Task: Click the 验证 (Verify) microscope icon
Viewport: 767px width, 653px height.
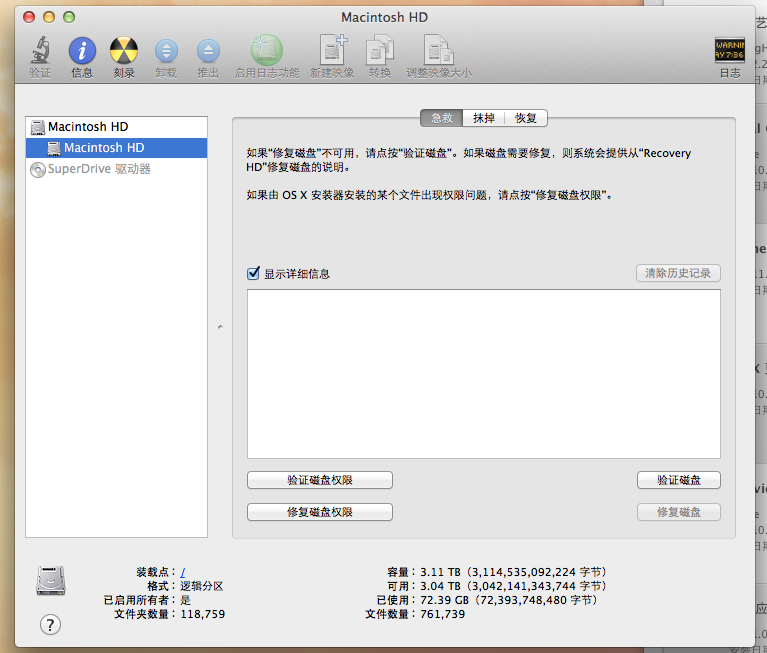Action: (x=40, y=50)
